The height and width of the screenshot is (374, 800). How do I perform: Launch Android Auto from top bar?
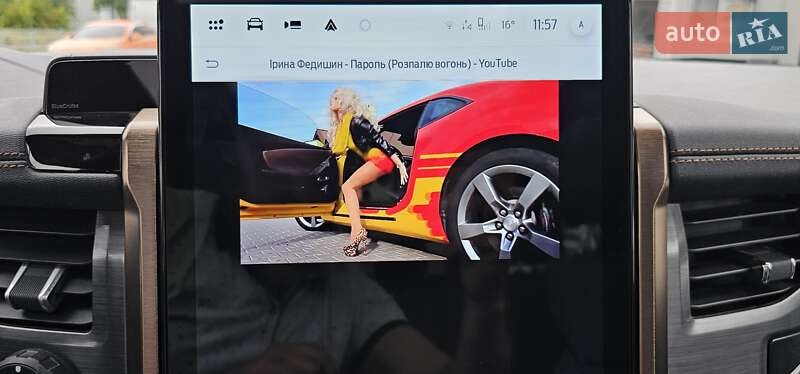point(331,25)
